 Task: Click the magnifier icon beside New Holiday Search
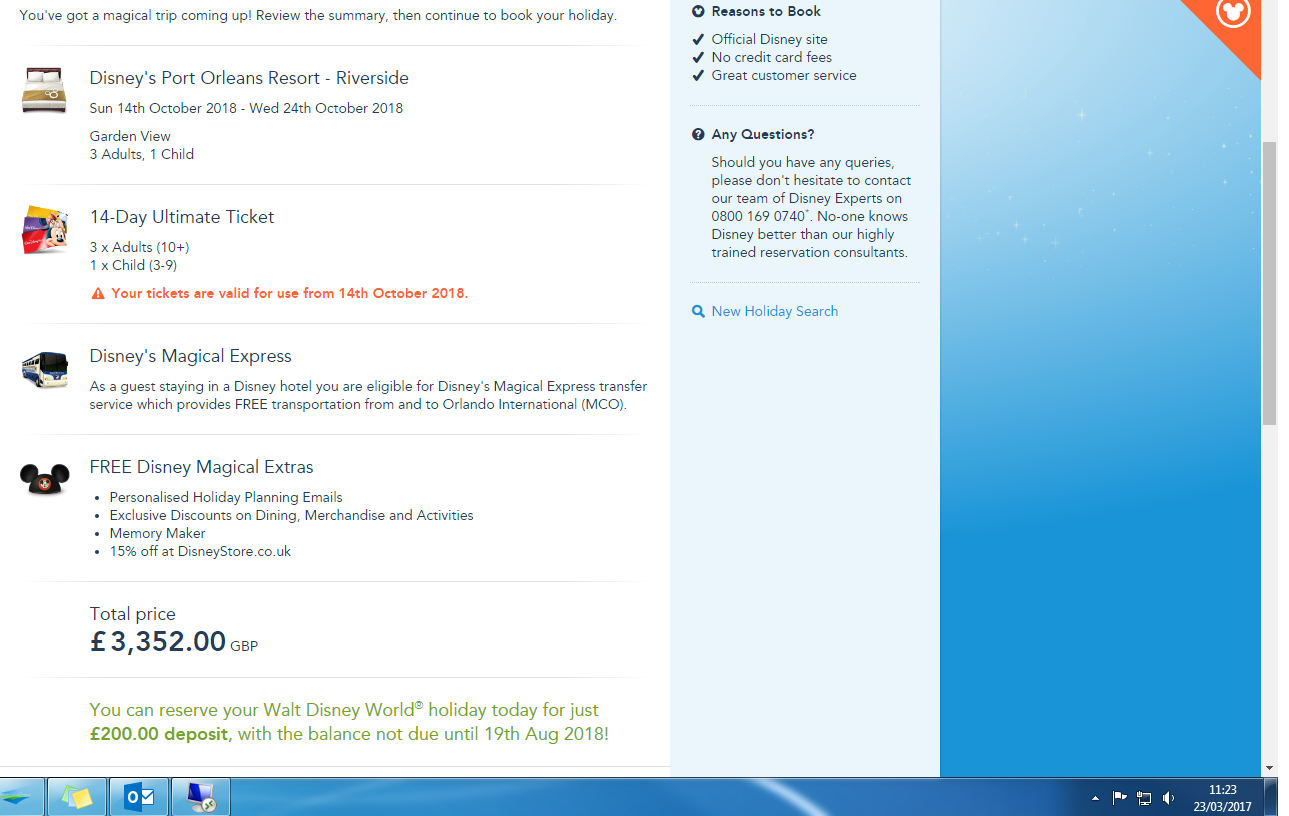tap(698, 312)
